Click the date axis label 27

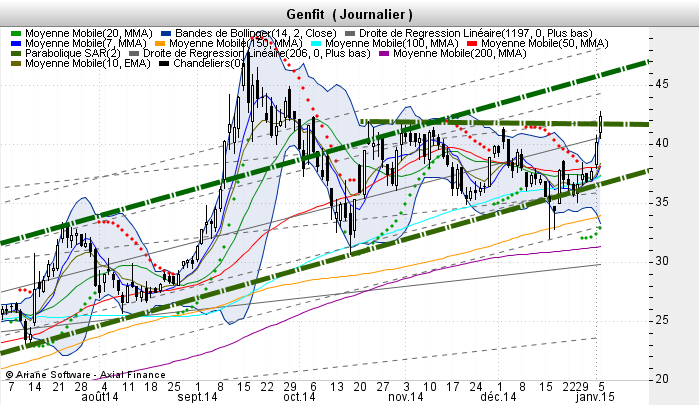coord(383,387)
